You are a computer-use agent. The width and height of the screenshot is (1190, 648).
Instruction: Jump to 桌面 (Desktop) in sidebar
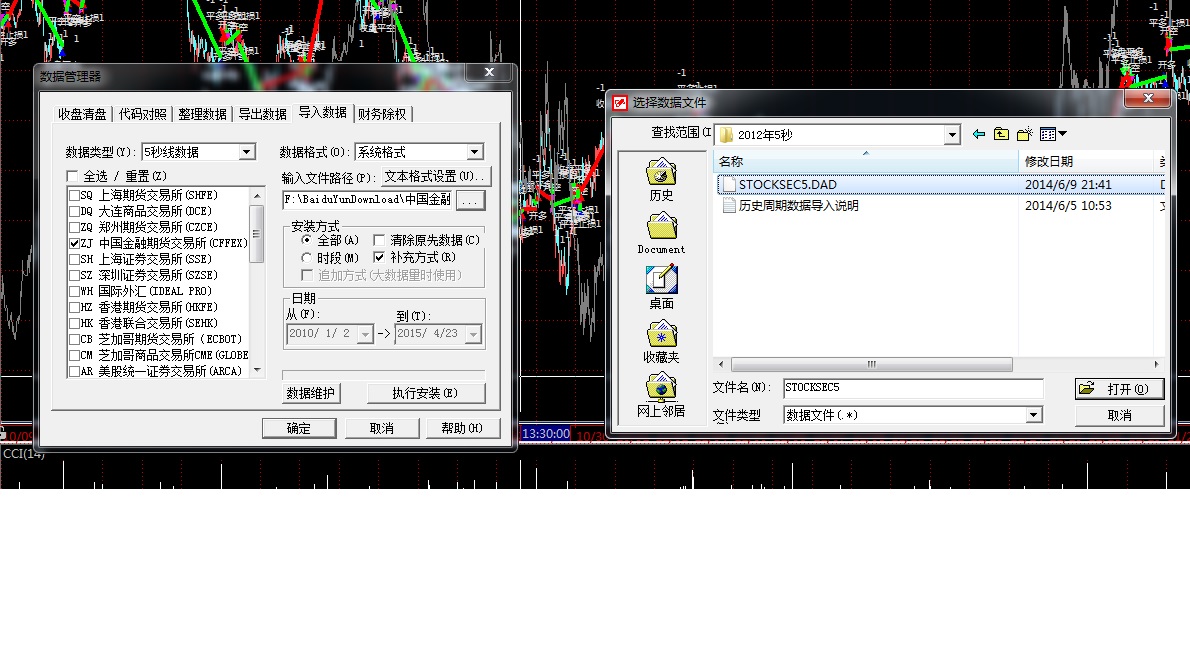[x=661, y=288]
